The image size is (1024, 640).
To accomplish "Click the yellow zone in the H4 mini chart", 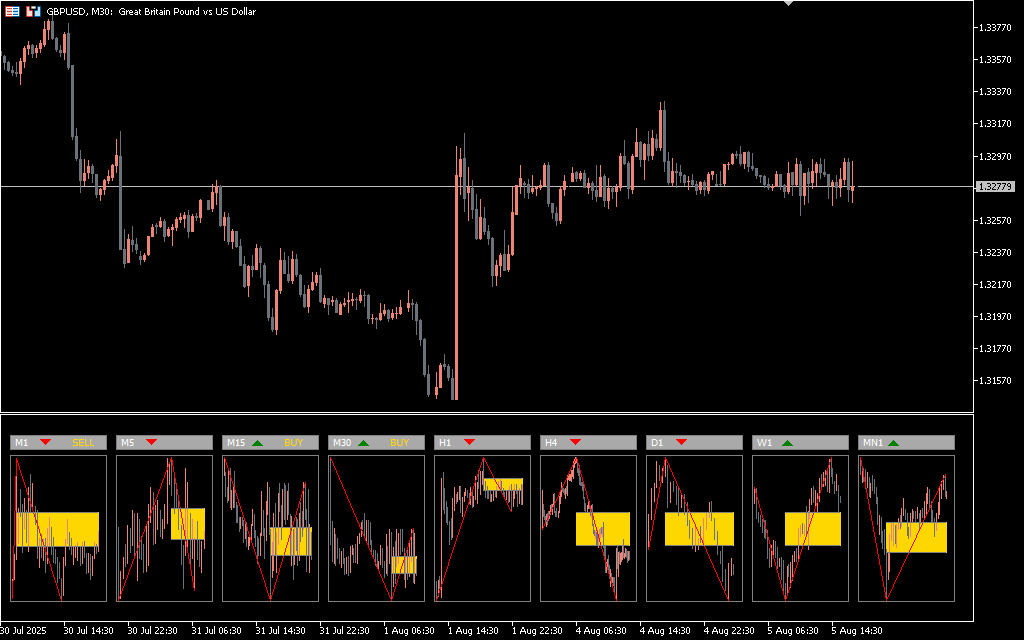I will pos(602,529).
